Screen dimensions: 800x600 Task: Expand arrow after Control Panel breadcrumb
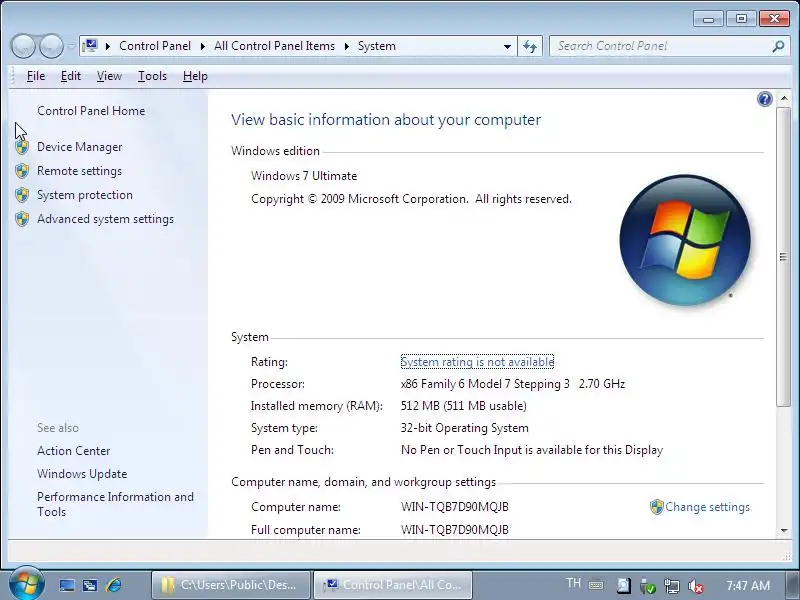(x=203, y=46)
